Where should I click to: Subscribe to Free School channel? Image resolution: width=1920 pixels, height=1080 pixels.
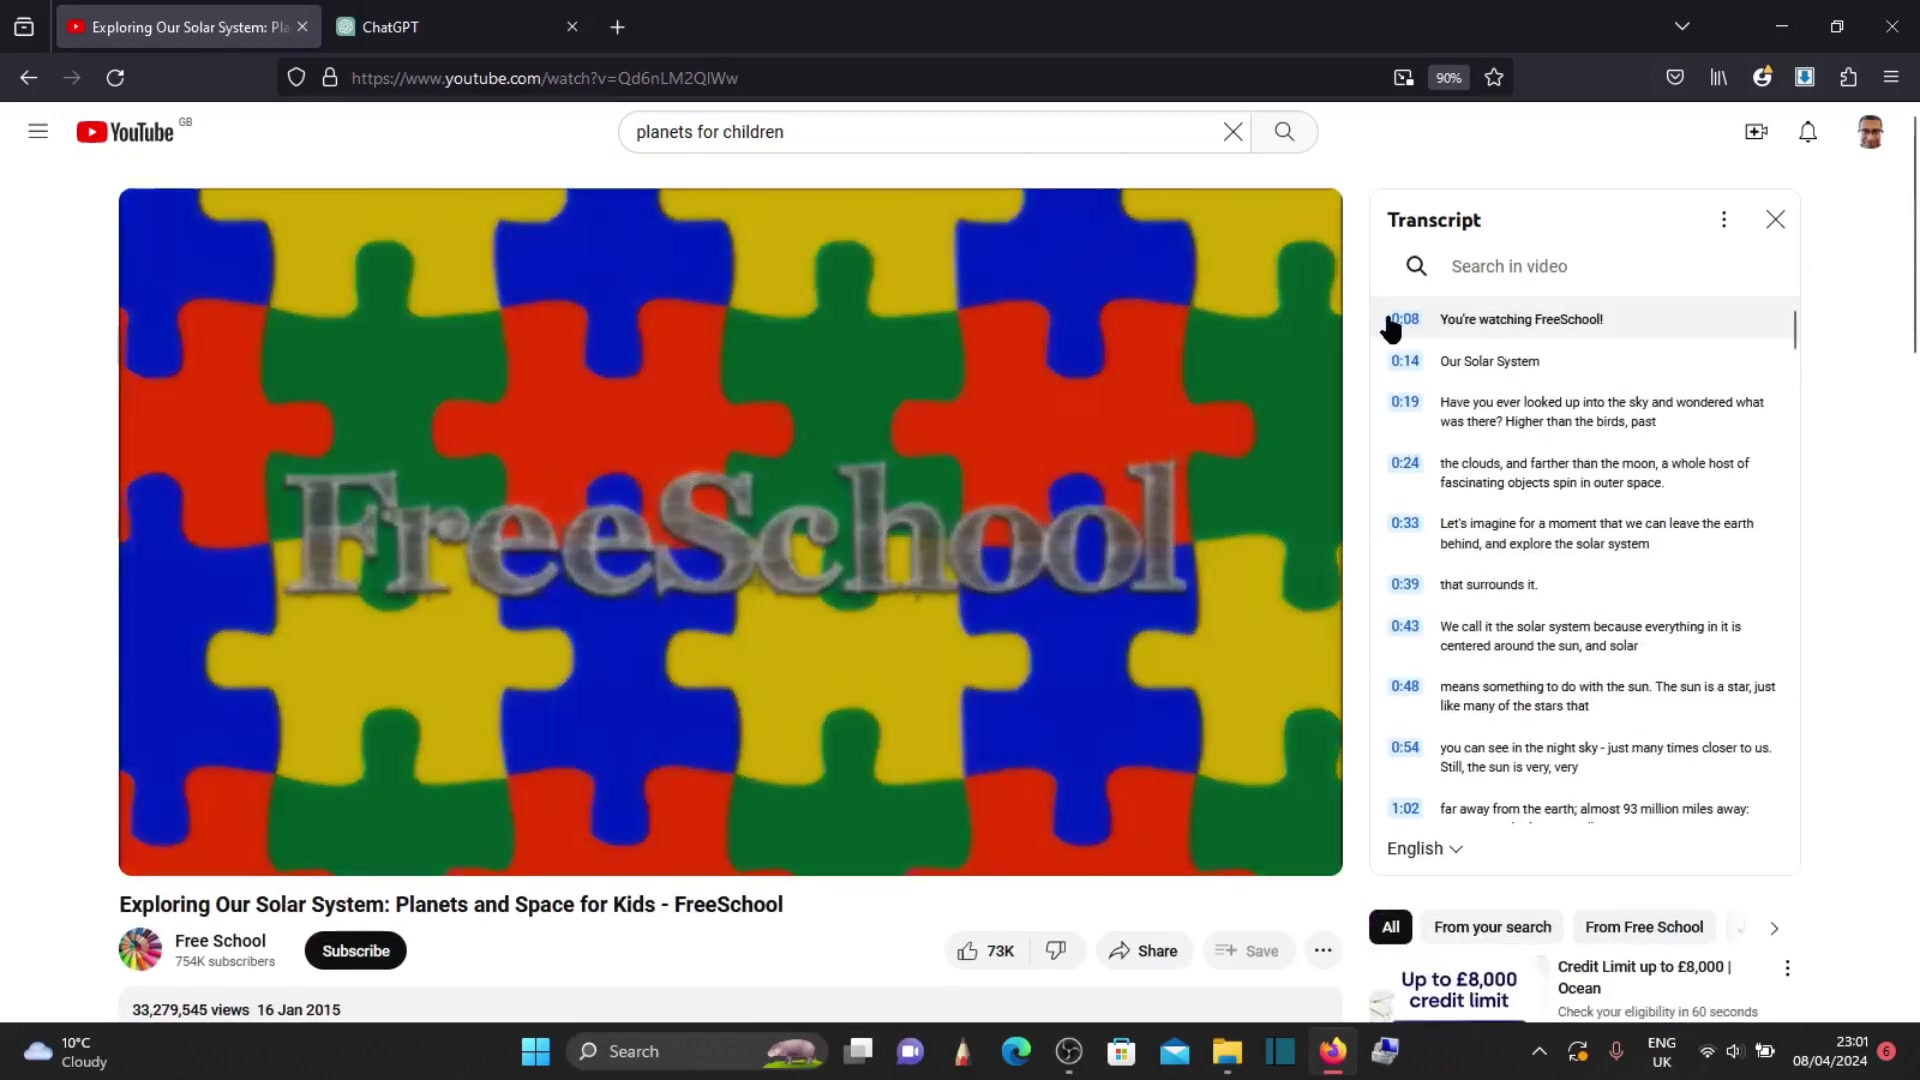point(356,951)
